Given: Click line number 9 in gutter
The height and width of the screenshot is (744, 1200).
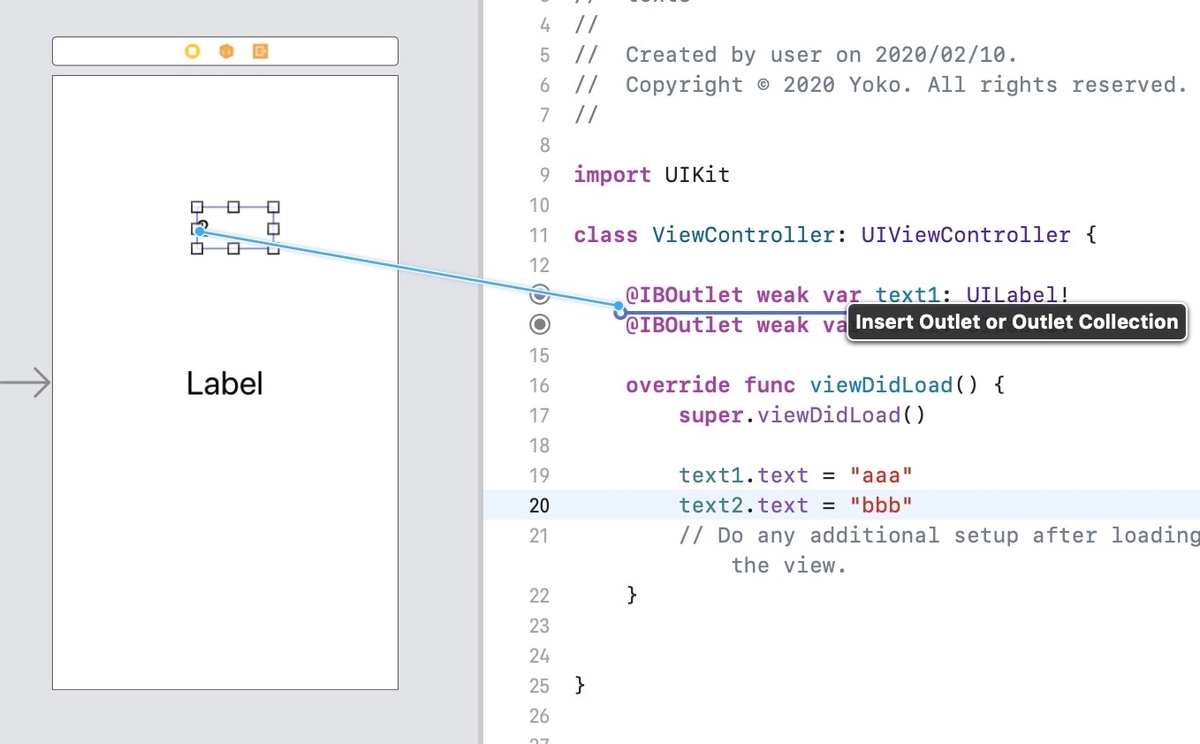Looking at the screenshot, I should click(x=545, y=176).
